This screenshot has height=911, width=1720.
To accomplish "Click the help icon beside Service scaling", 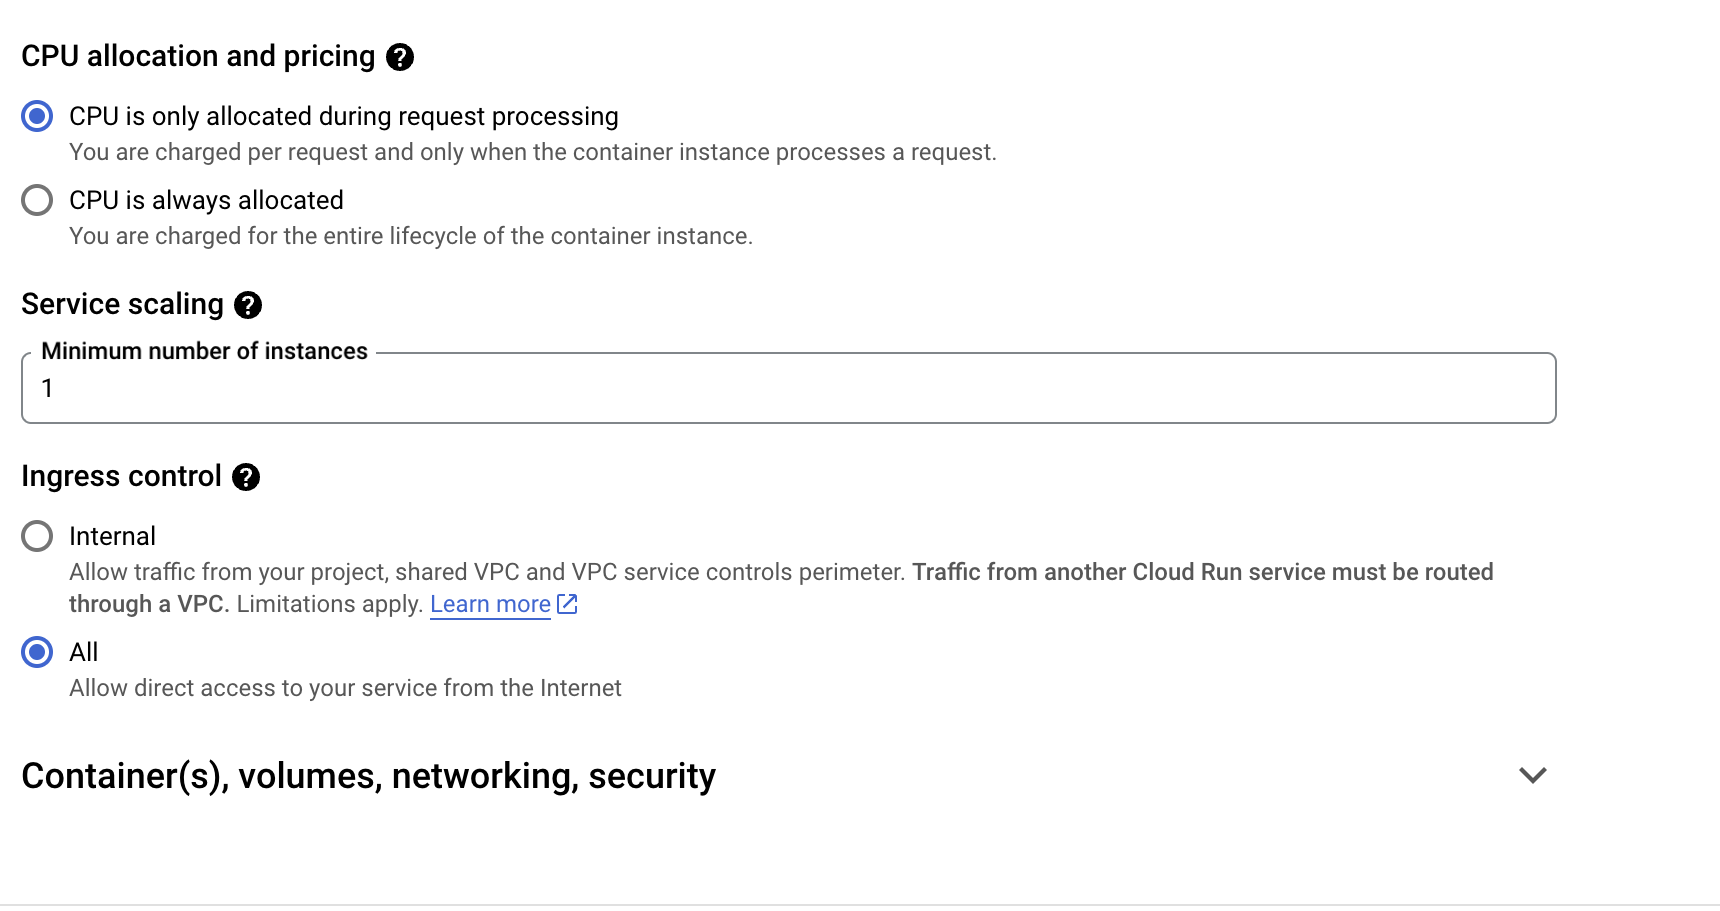I will (248, 305).
